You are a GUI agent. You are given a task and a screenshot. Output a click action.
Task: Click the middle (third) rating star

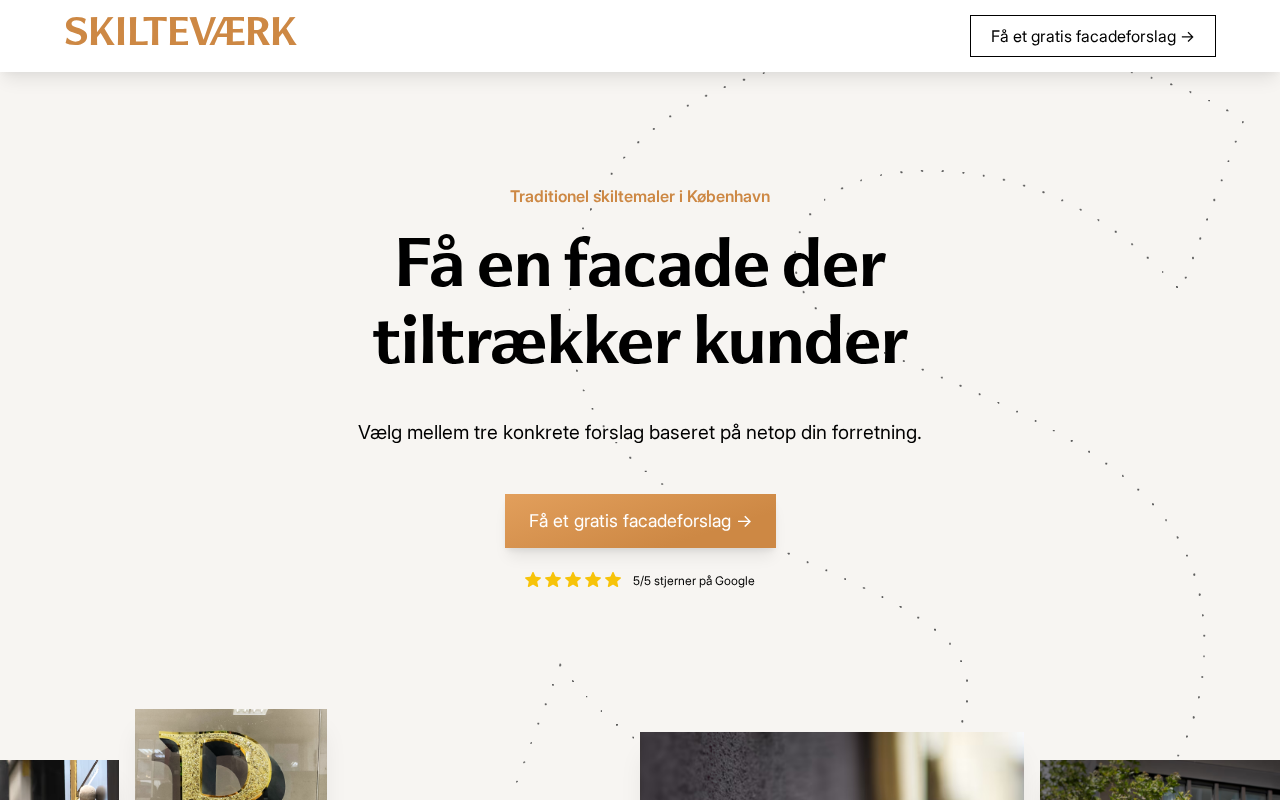573,580
